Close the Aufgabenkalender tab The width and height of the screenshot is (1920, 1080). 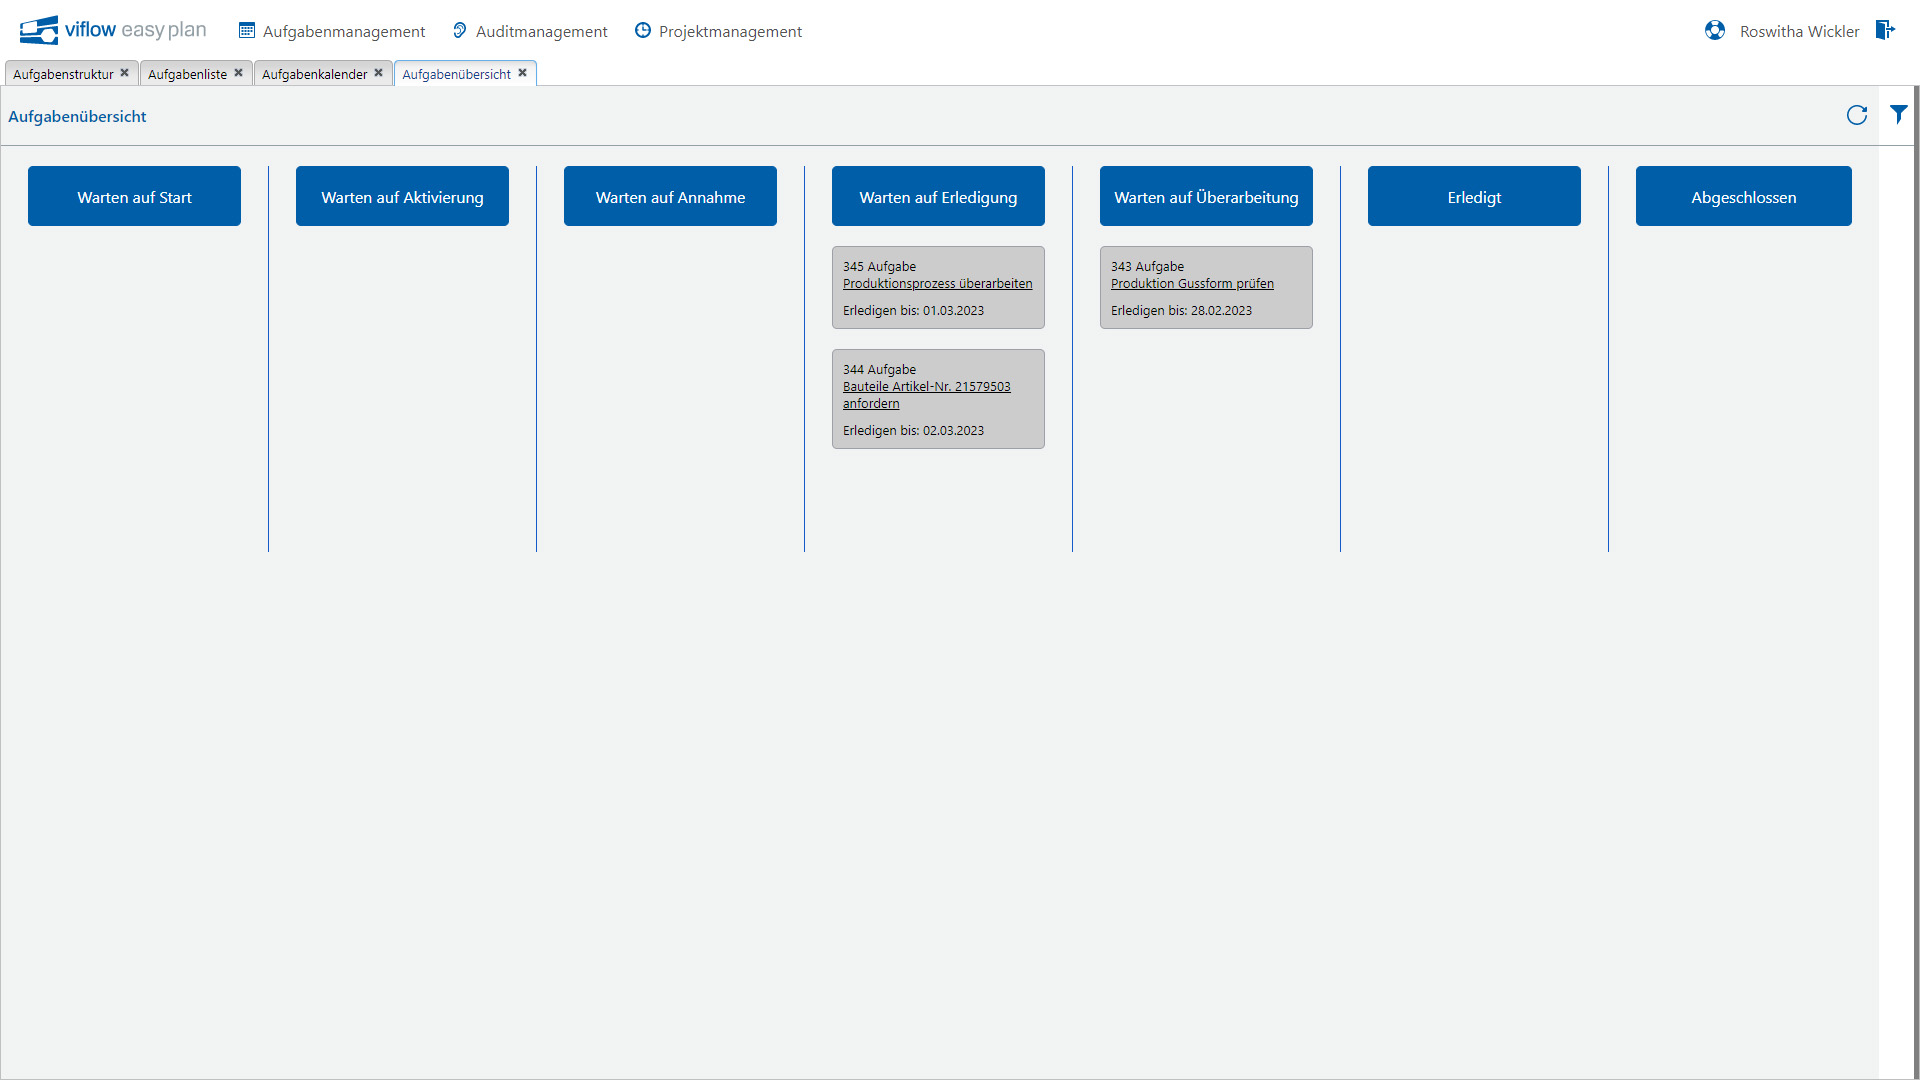(379, 72)
